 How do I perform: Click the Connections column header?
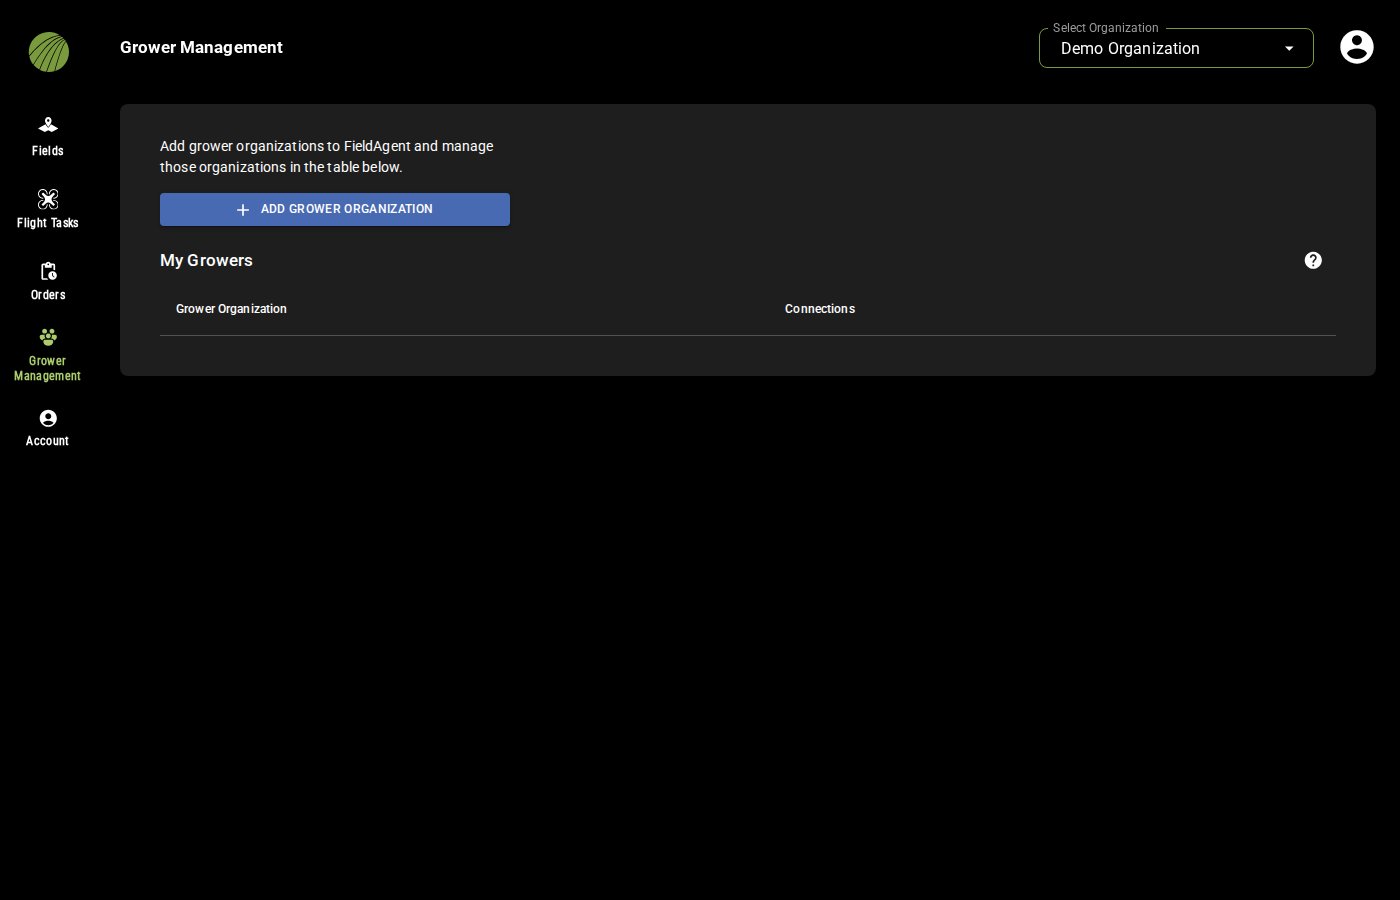[820, 309]
